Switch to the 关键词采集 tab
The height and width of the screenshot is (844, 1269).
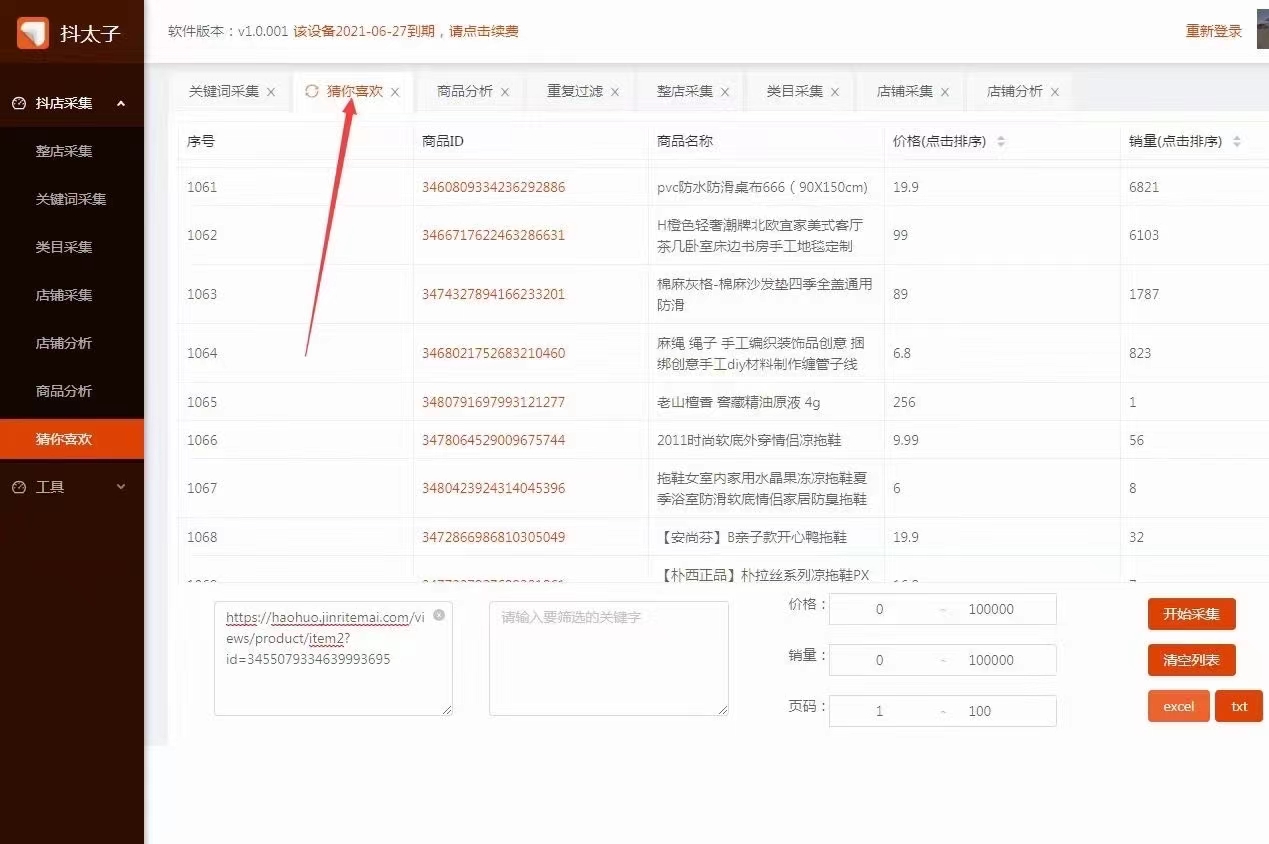[x=222, y=91]
